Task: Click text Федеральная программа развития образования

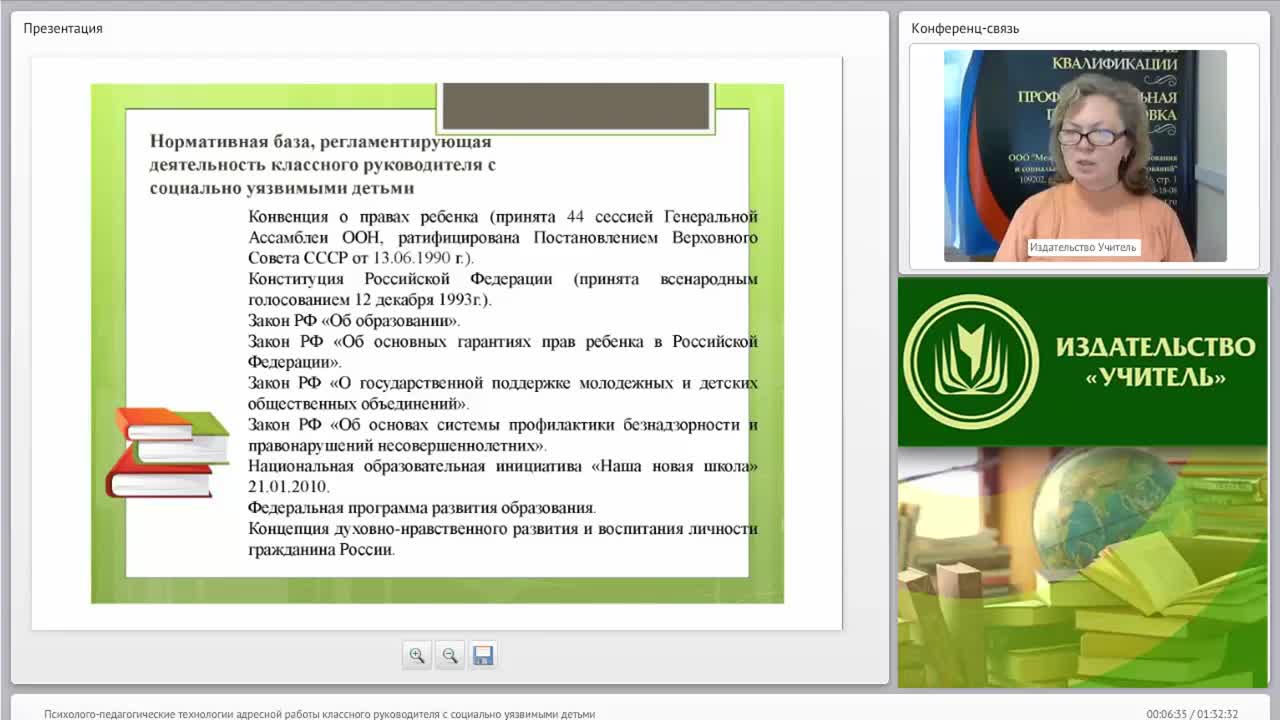Action: pos(421,508)
